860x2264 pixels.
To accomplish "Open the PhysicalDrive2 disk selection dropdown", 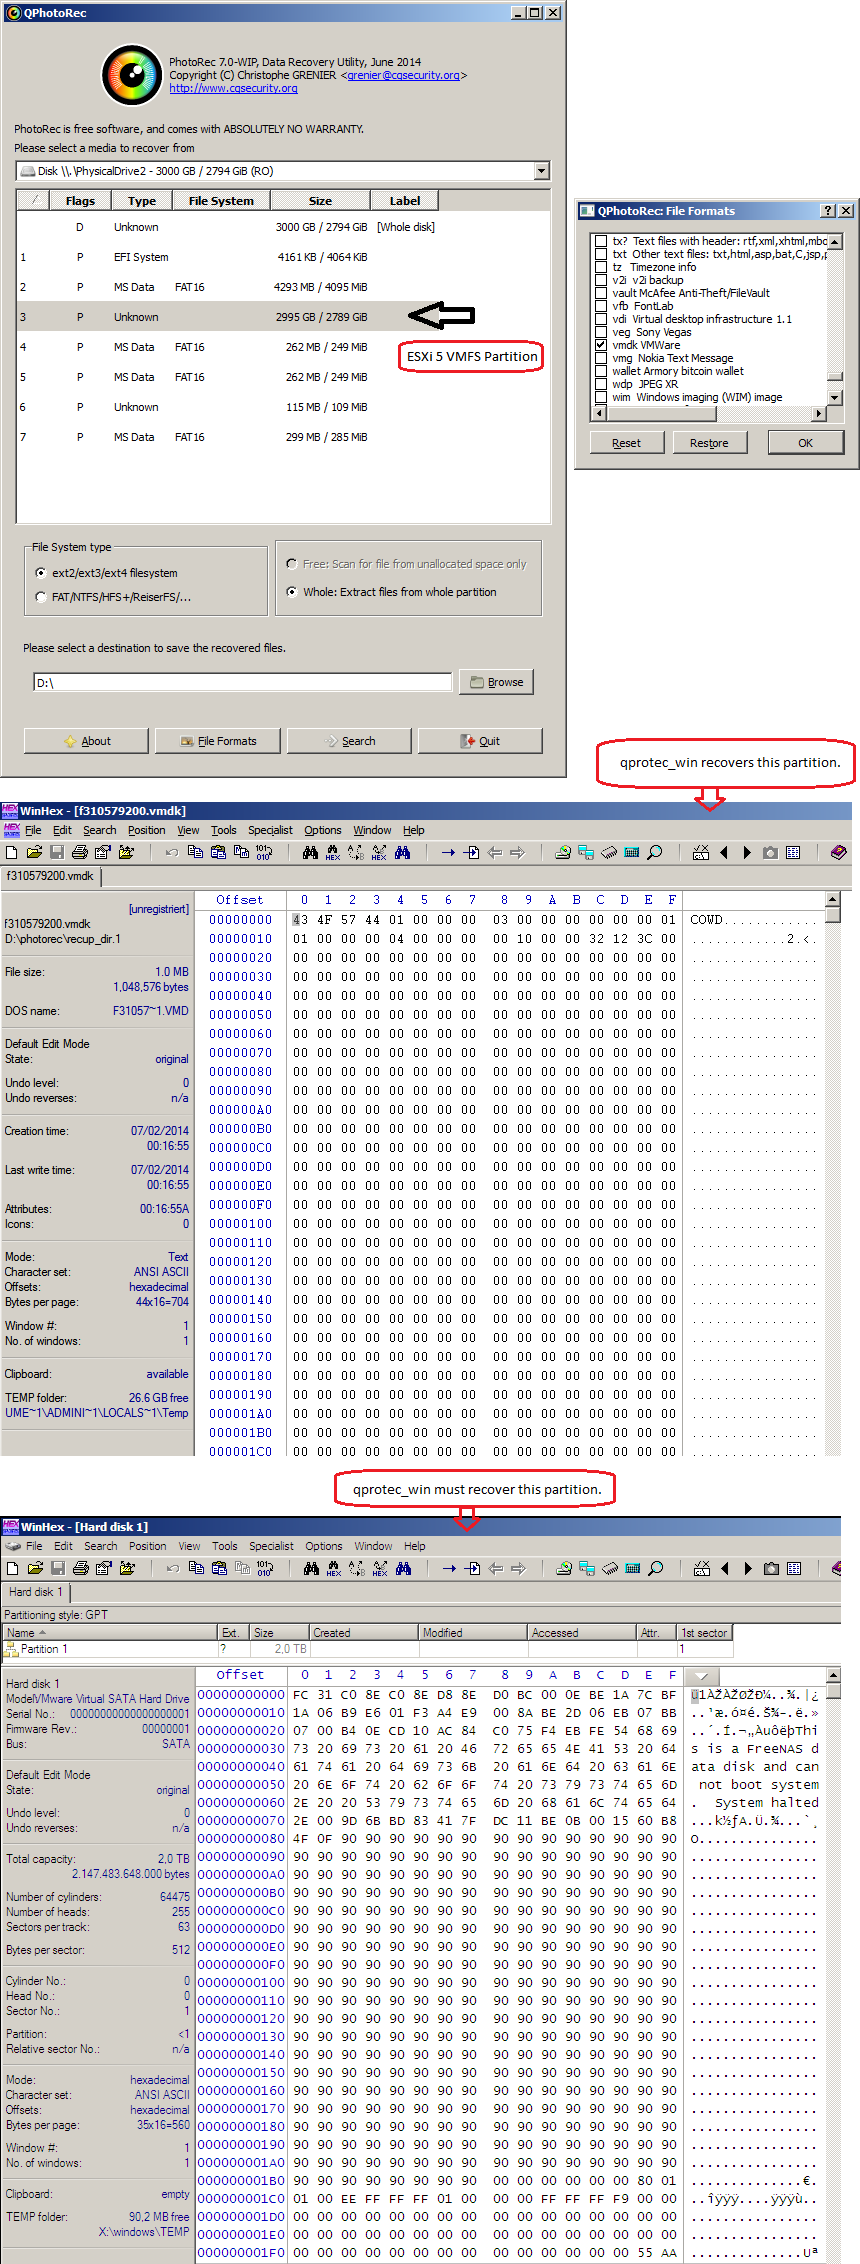I will tap(541, 171).
